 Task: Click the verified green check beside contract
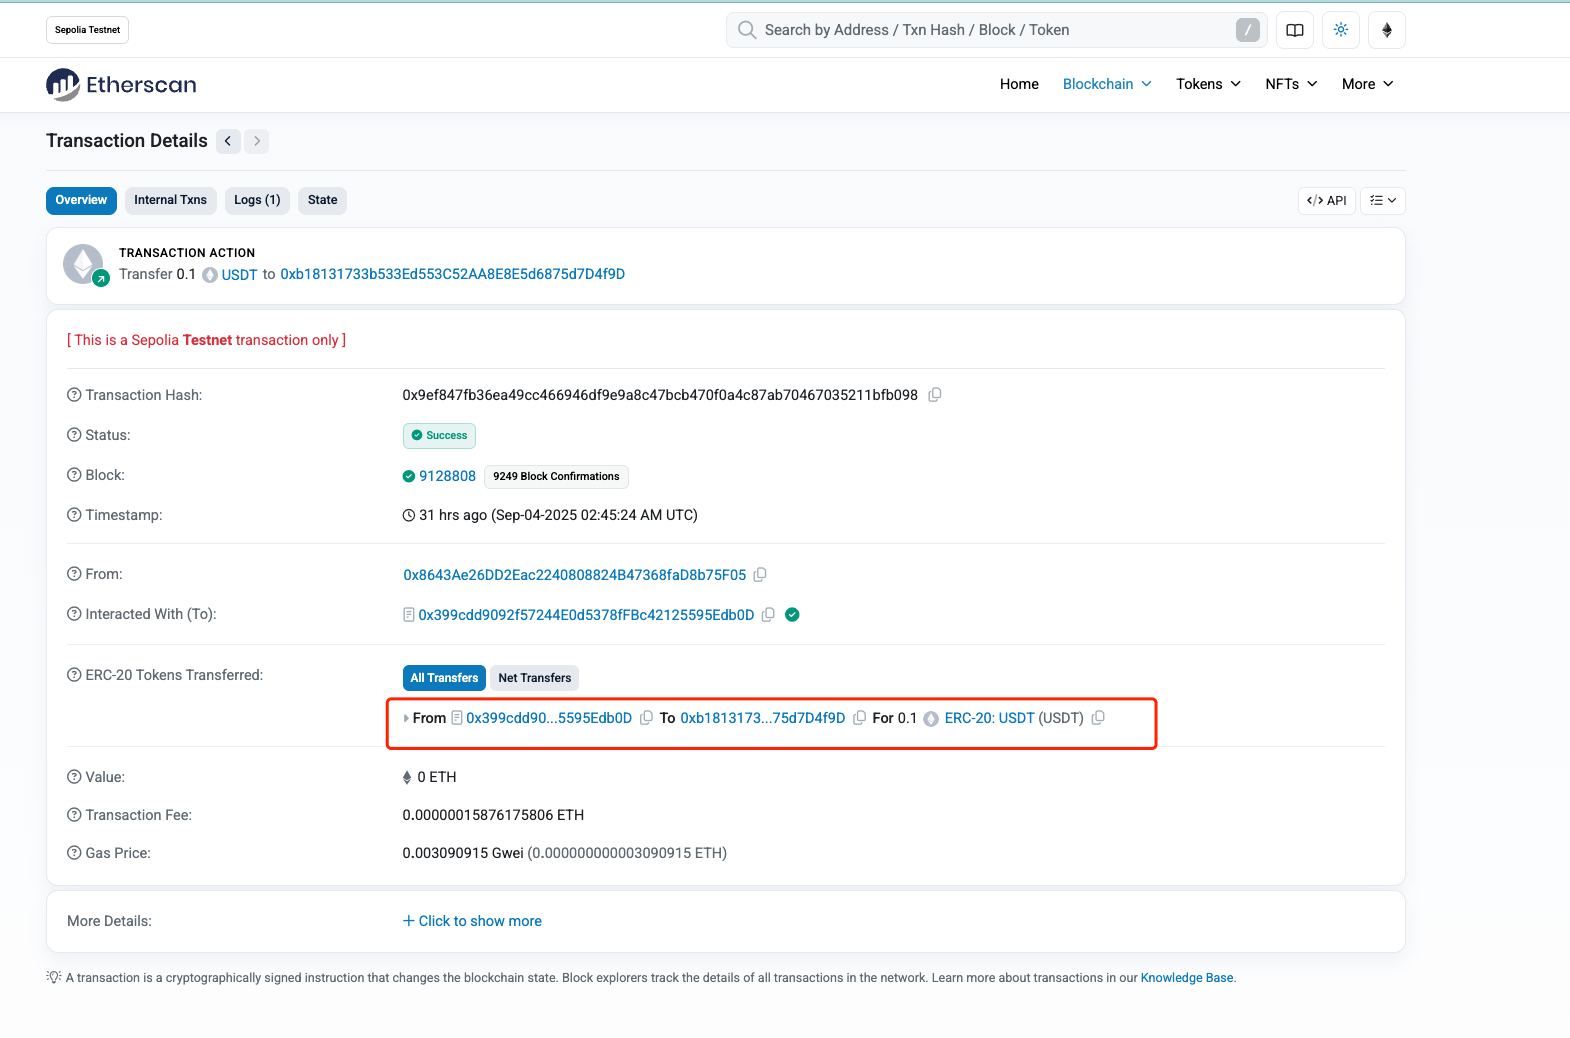(792, 615)
